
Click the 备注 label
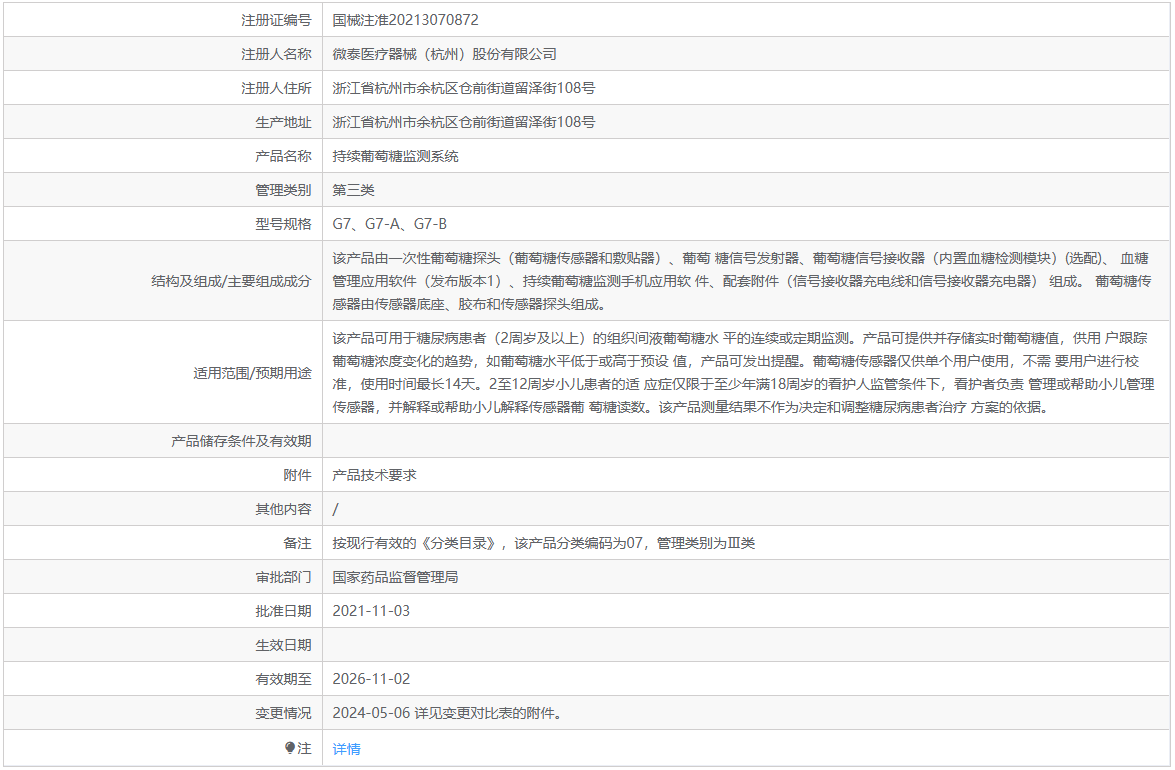(x=297, y=543)
